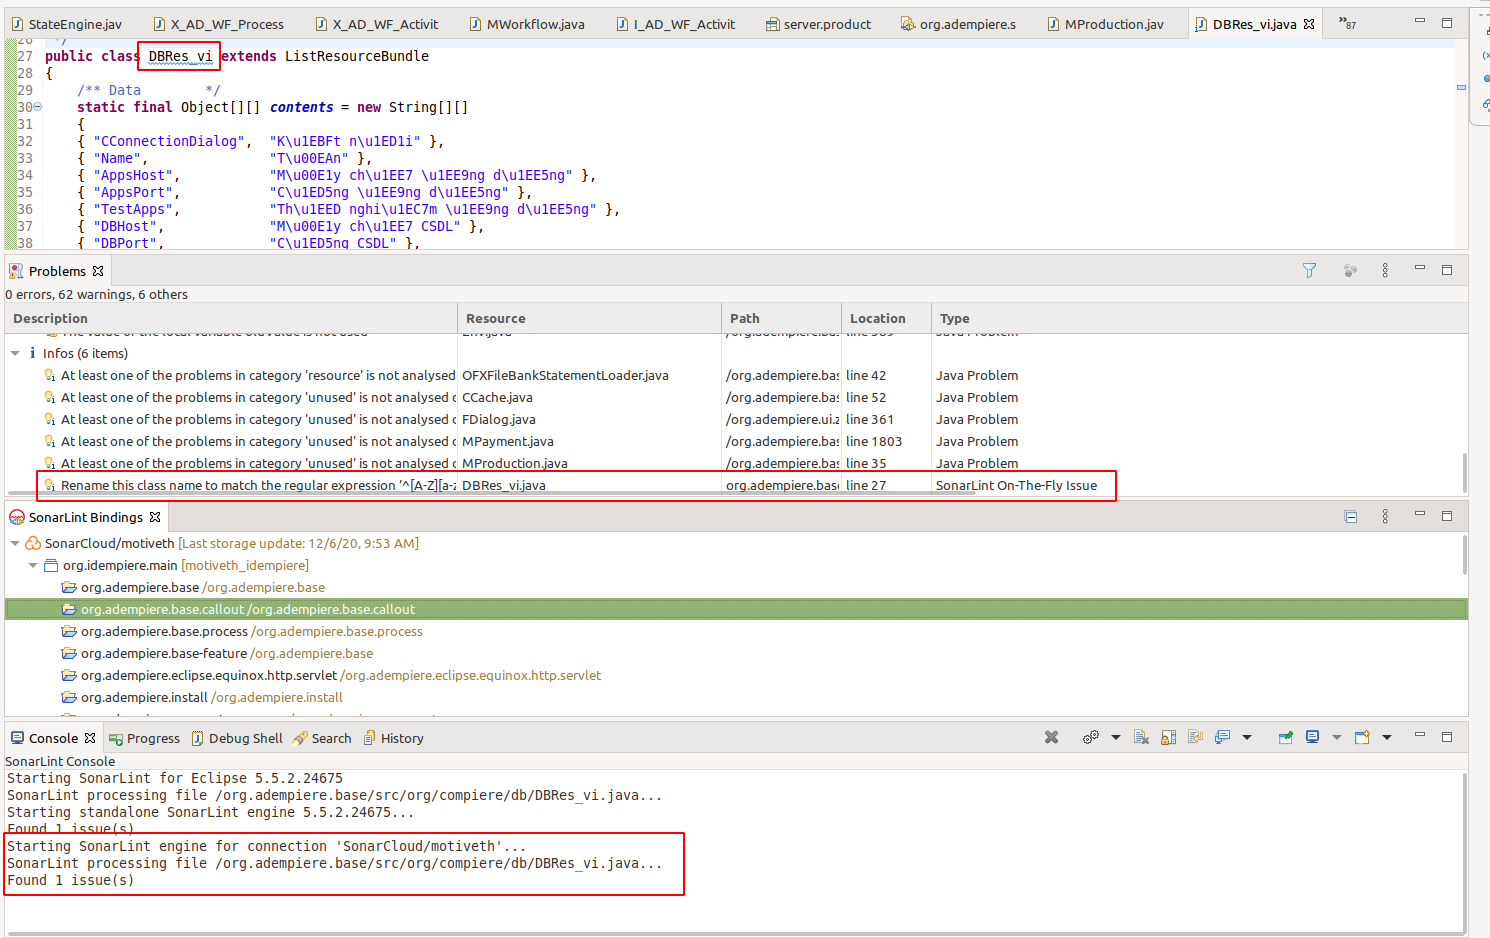Open the Problems view three-dot menu
1490x938 pixels.
pyautogui.click(x=1385, y=270)
